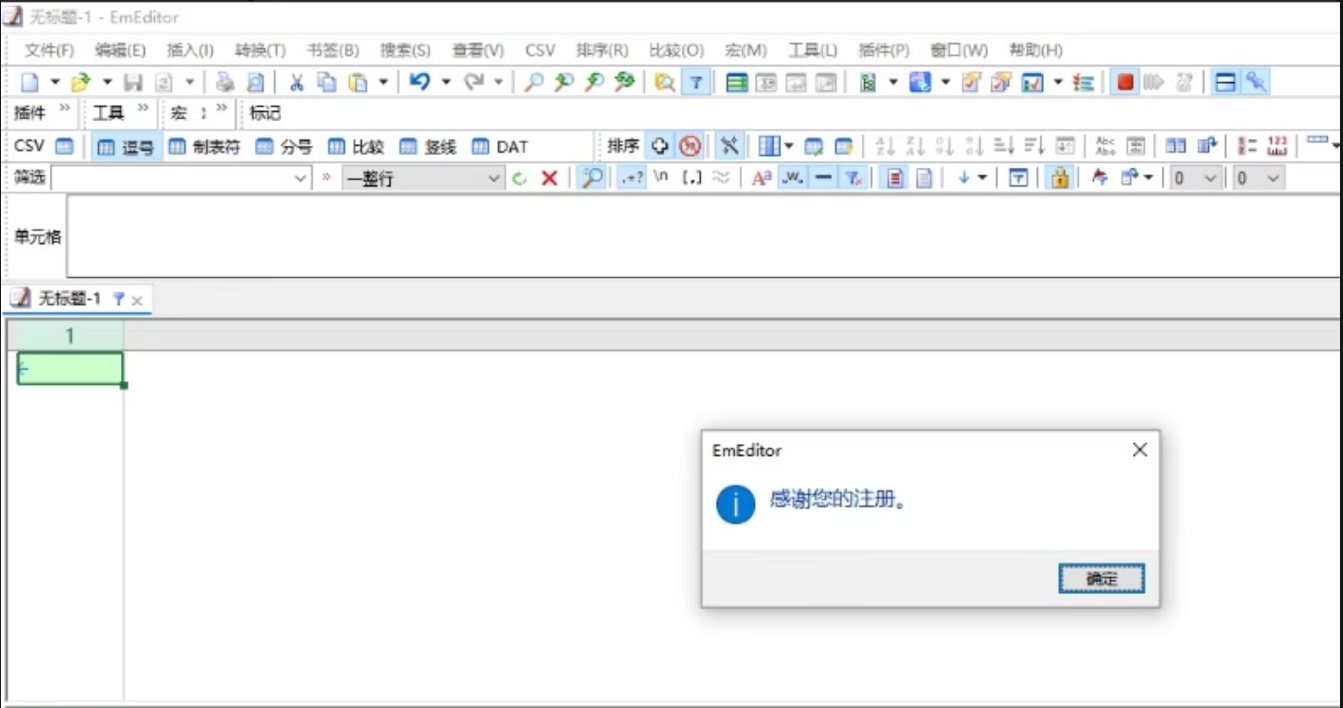Click the CSV table icon beside CSV label
The width and height of the screenshot is (1343, 708).
[64, 146]
